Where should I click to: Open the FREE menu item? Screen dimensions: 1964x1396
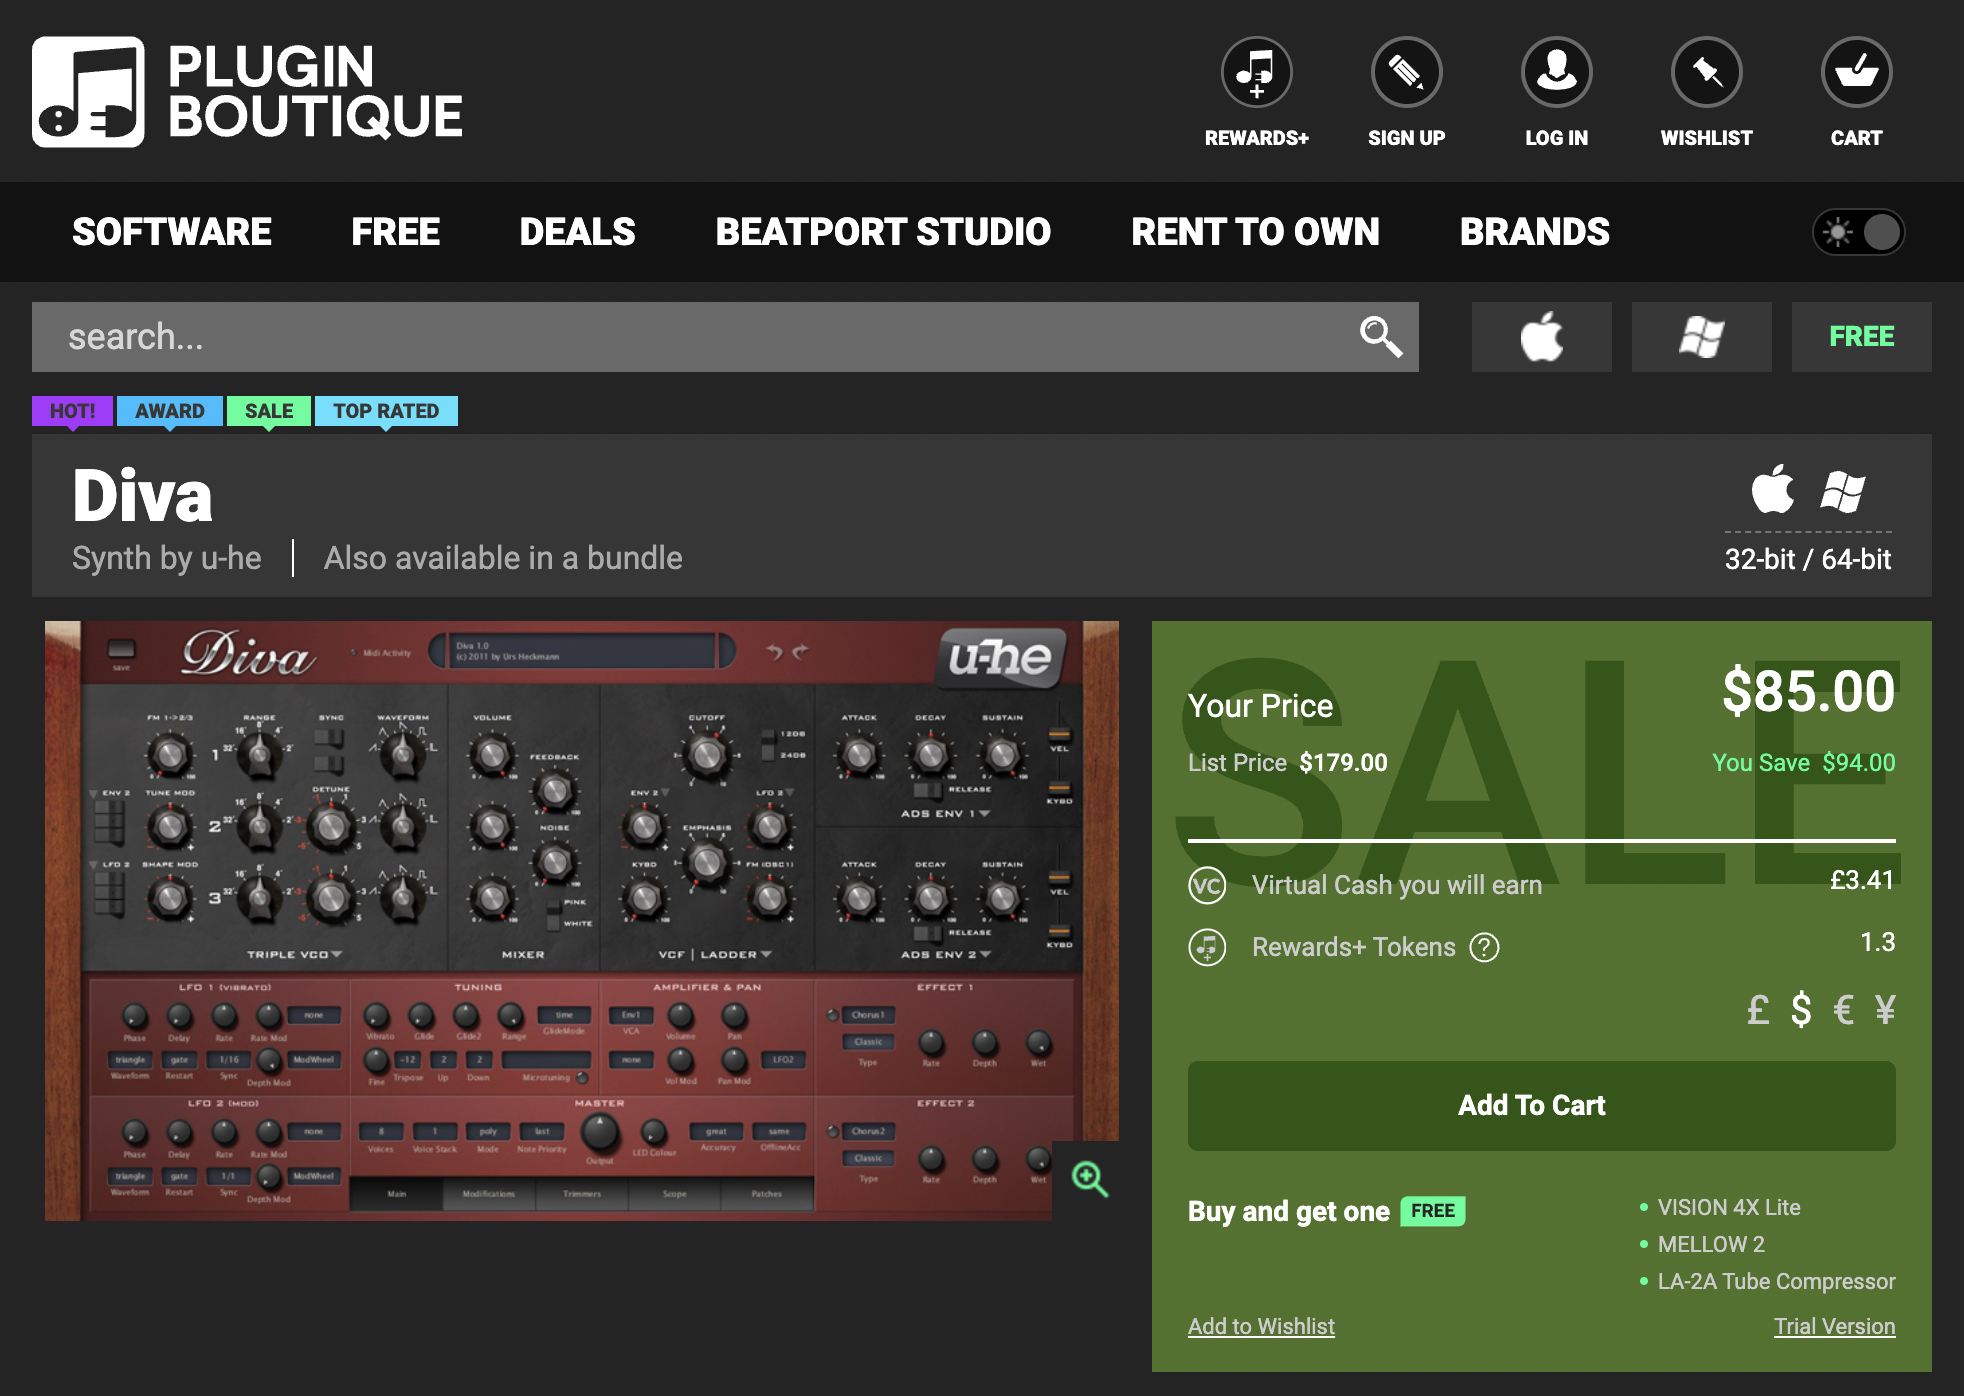coord(396,232)
